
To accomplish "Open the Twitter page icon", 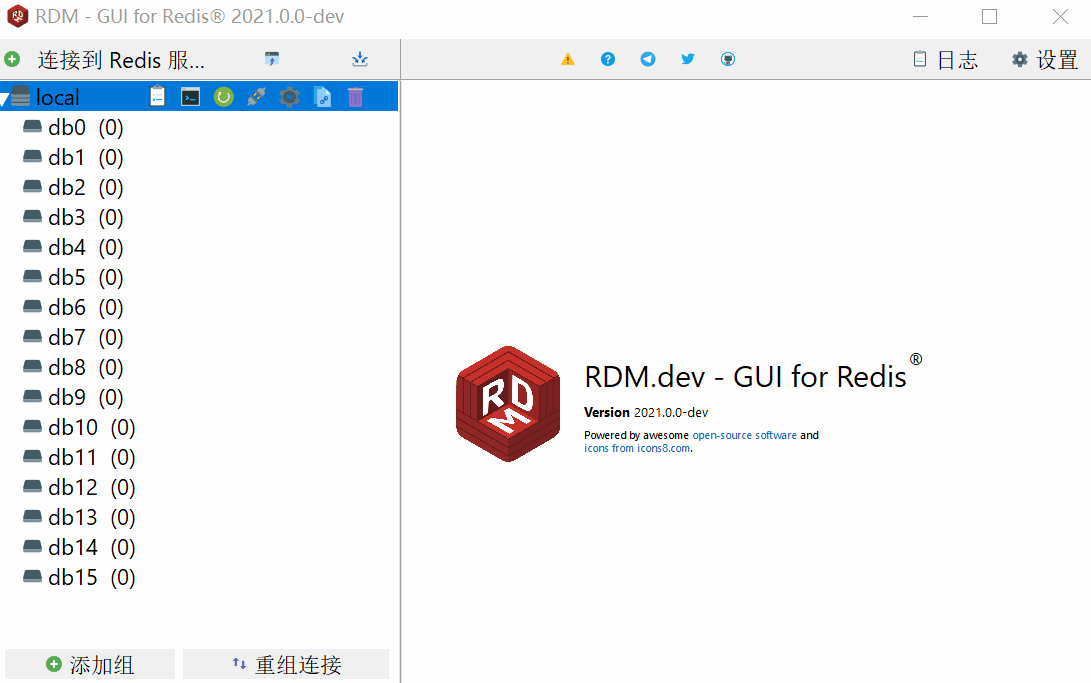I will pos(688,59).
